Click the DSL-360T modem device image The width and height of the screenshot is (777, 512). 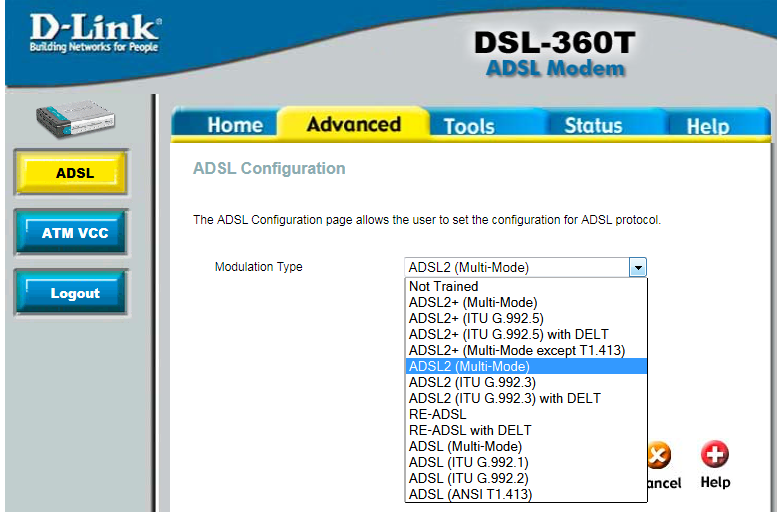click(75, 119)
